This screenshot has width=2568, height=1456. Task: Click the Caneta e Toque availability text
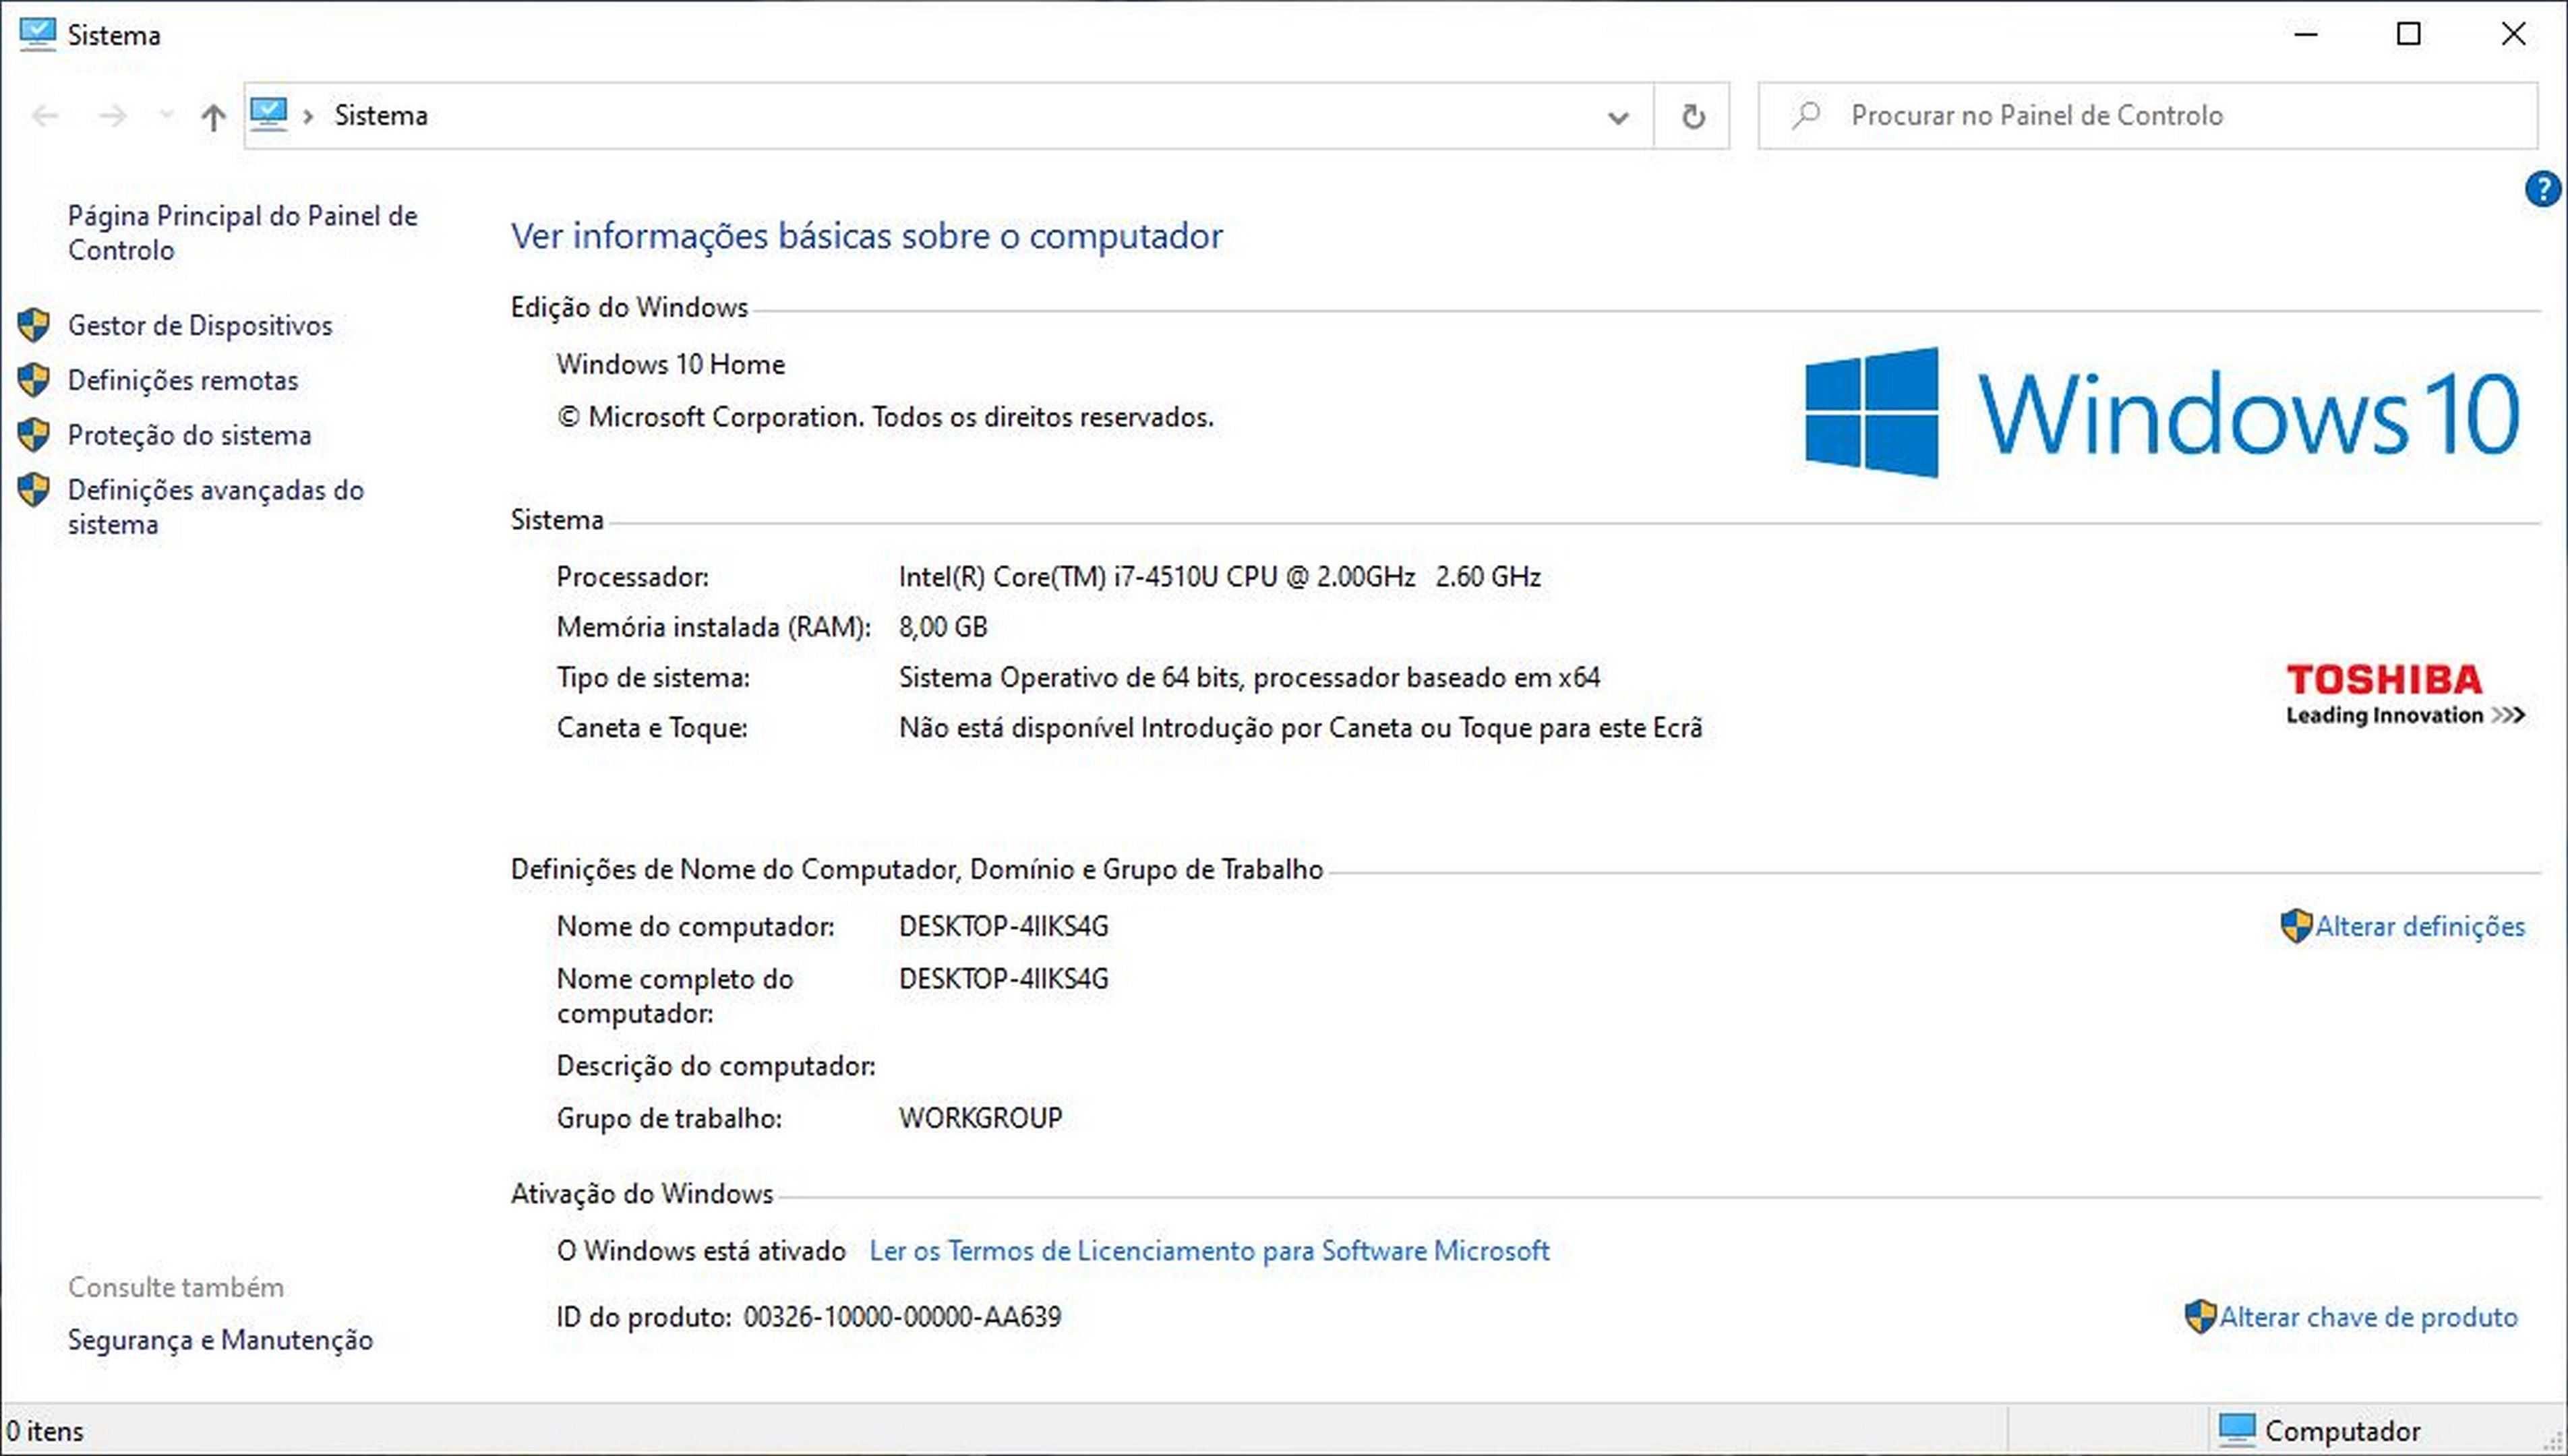point(1300,727)
